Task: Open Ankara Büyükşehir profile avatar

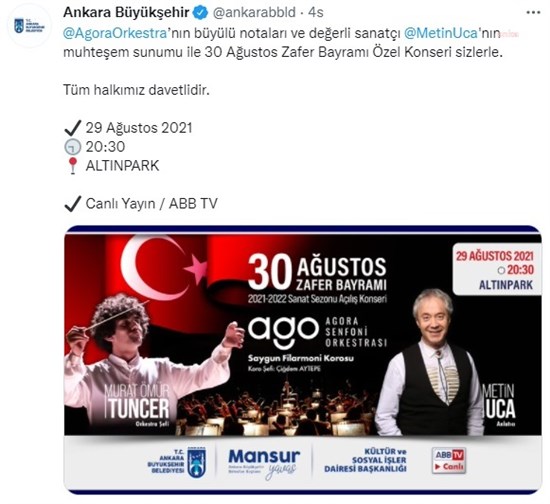Action: click(29, 26)
